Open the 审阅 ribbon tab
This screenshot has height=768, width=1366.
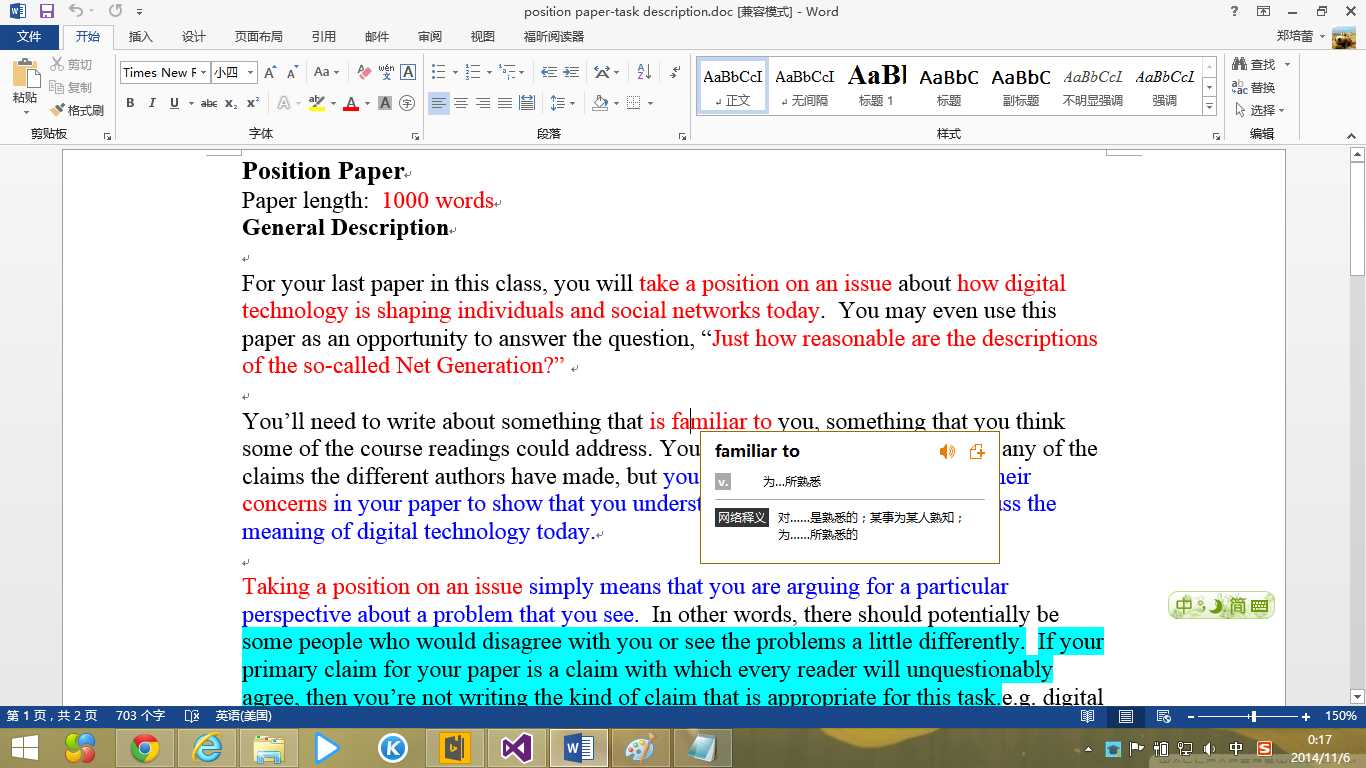430,37
